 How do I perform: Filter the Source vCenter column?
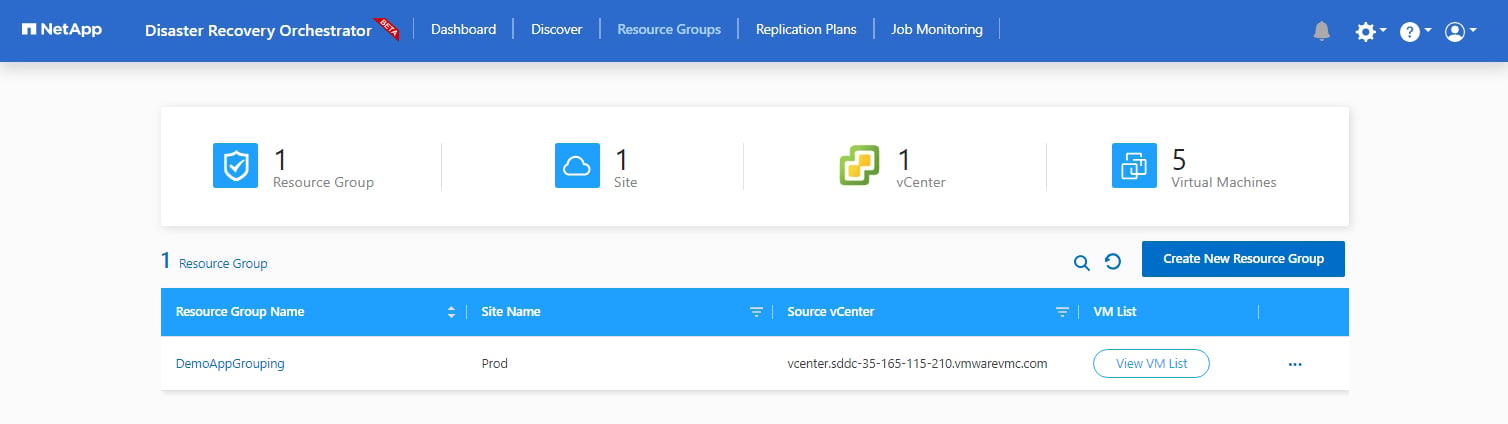(1063, 312)
